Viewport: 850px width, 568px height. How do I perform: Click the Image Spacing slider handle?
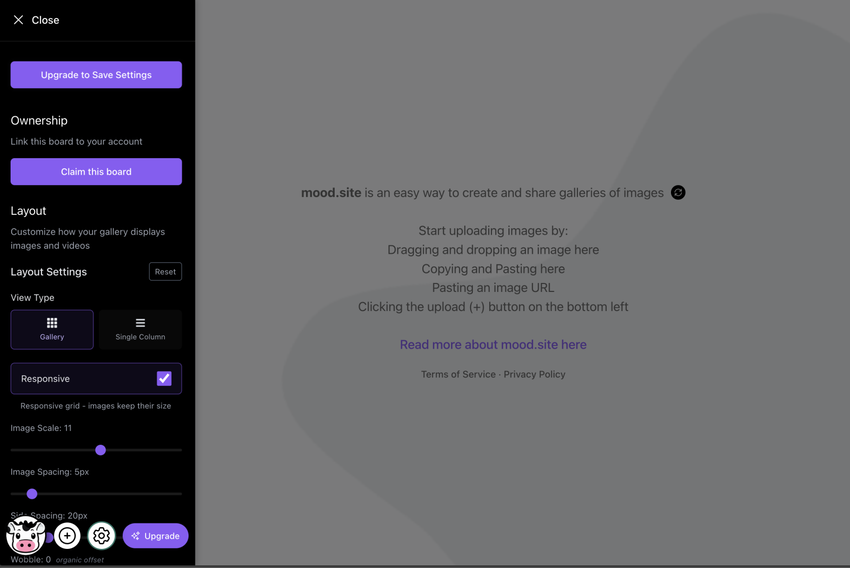point(32,494)
